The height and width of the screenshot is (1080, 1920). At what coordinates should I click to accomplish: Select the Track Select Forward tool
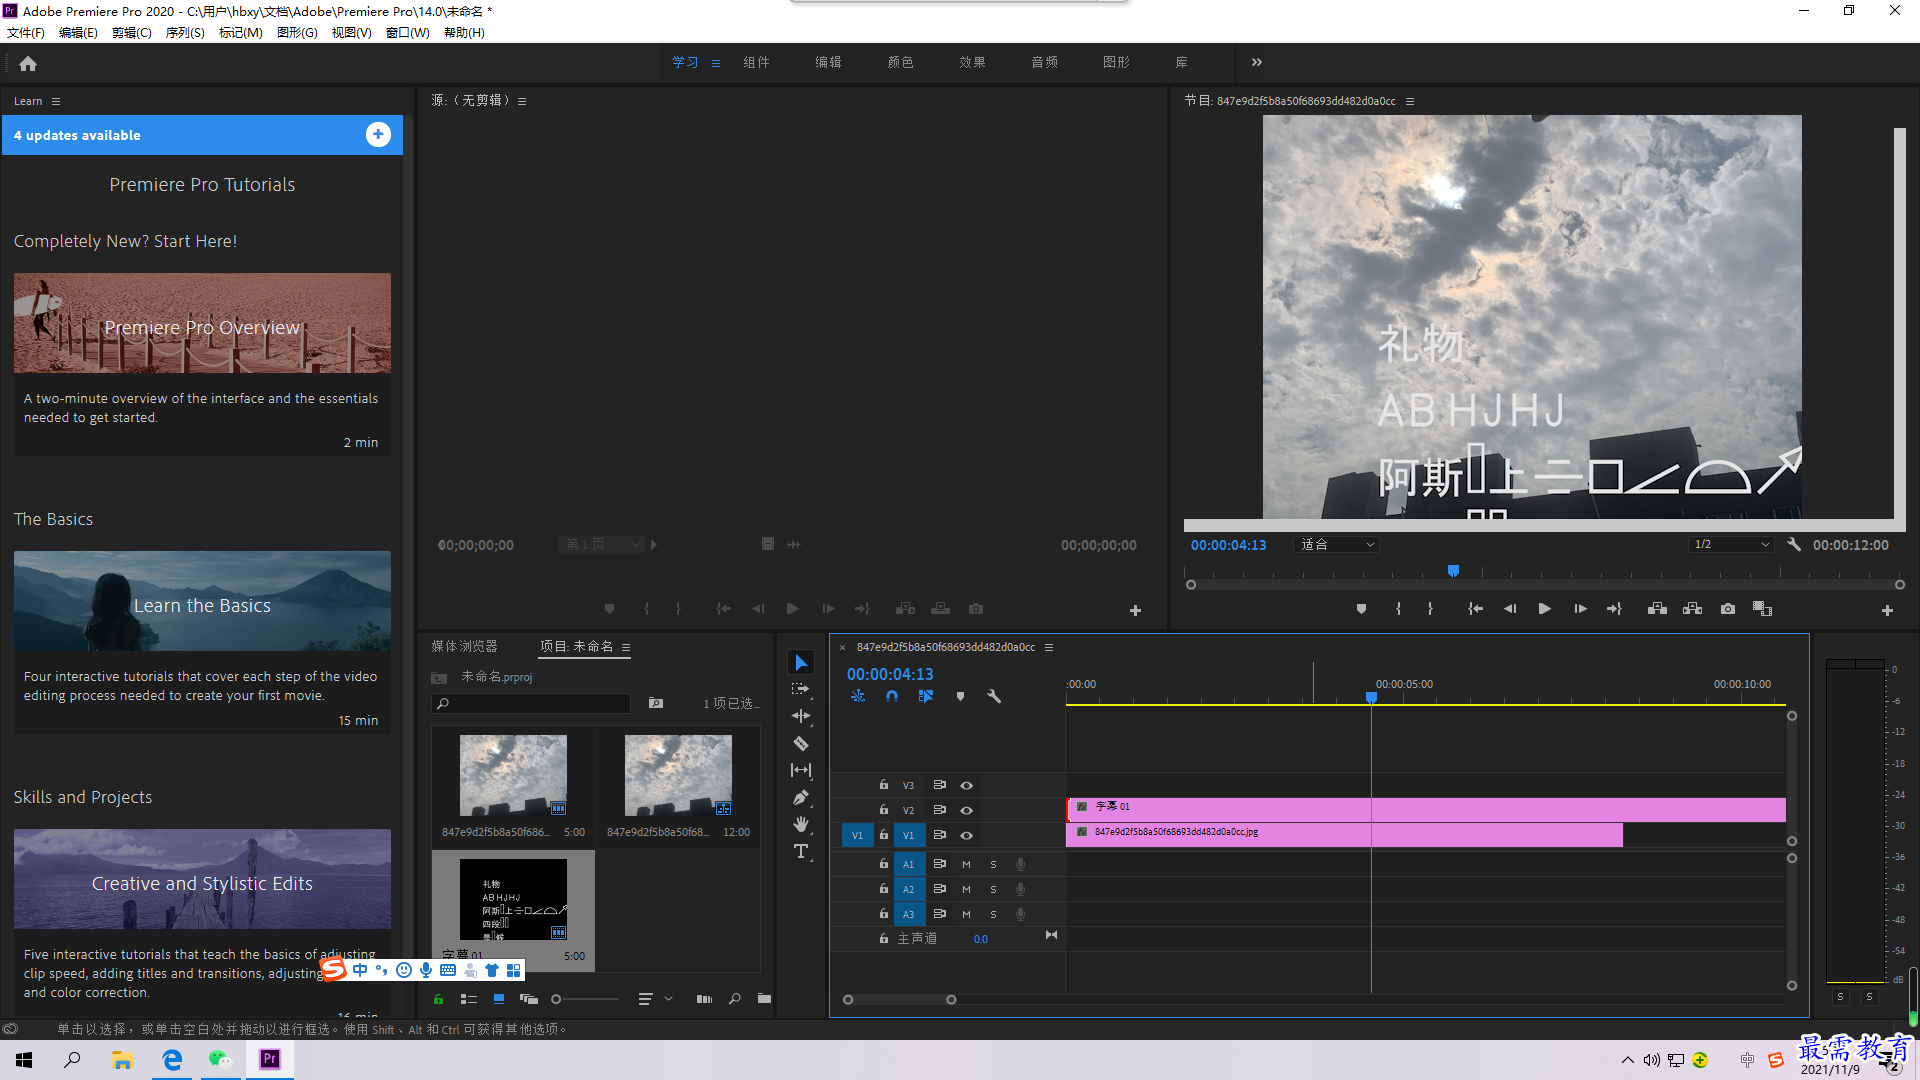[x=801, y=689]
